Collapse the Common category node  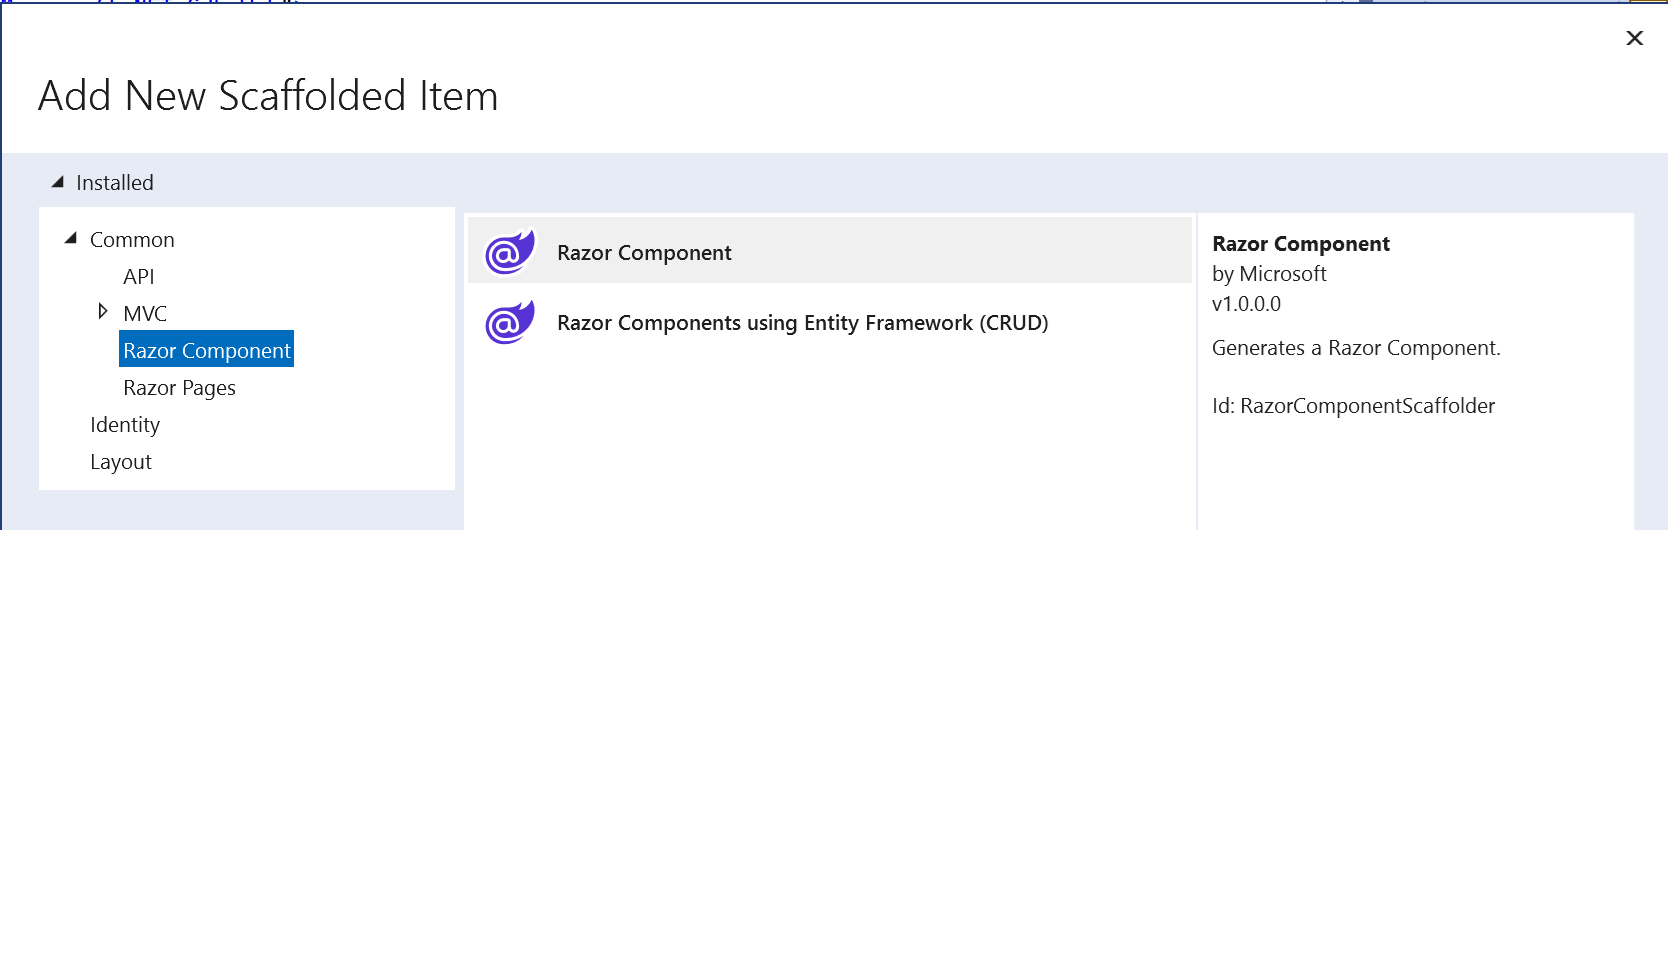point(70,238)
